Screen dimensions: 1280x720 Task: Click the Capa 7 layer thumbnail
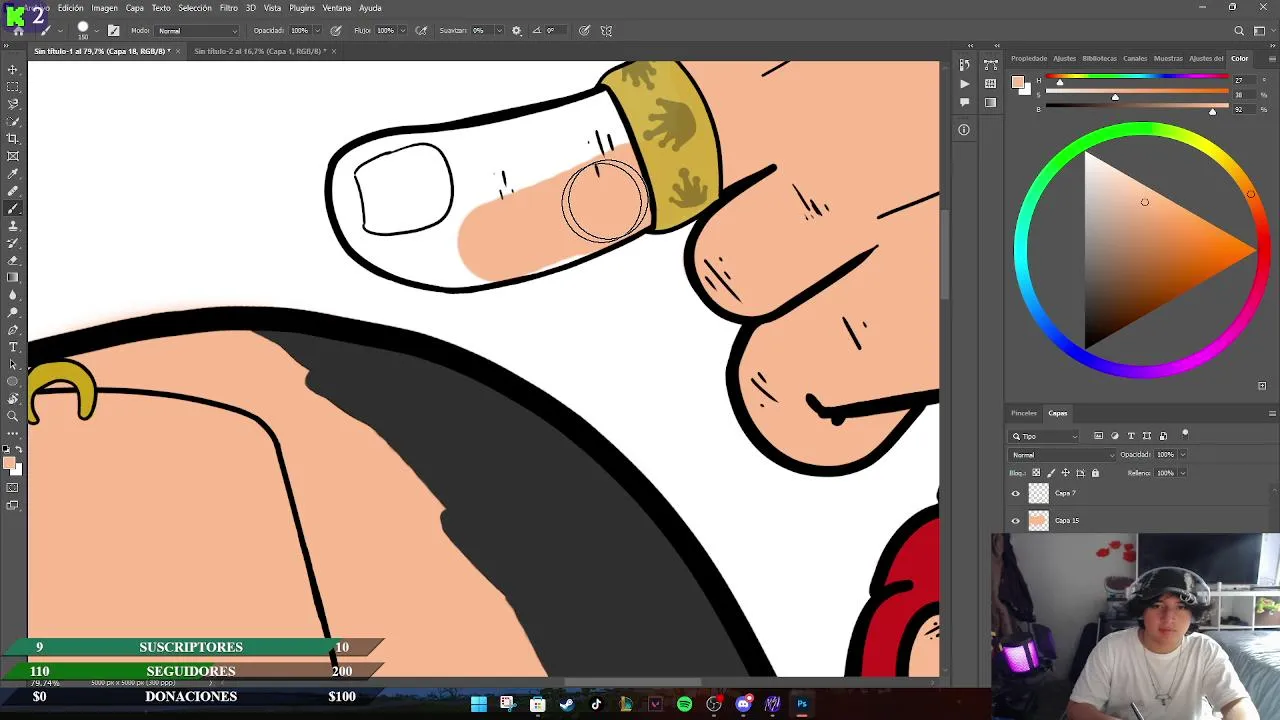tap(1039, 494)
